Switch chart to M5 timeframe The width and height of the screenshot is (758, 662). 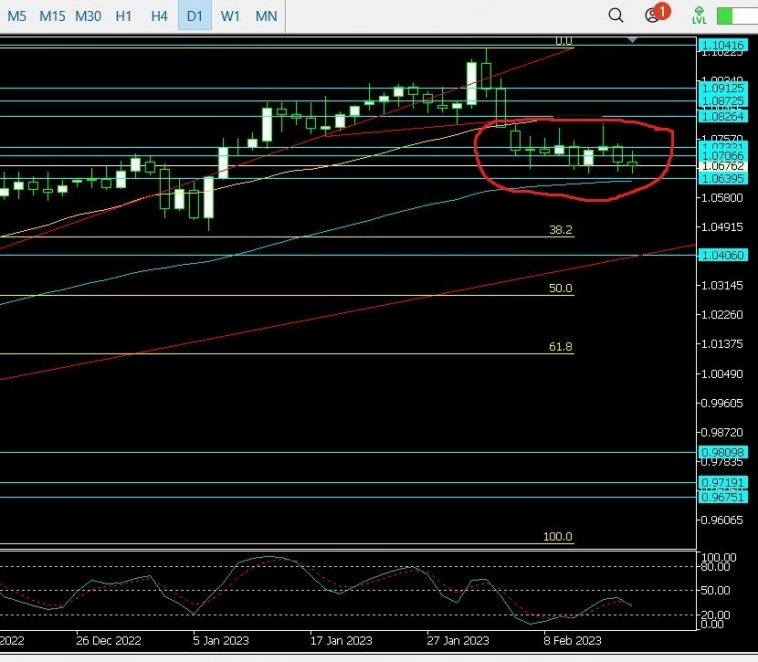click(18, 16)
